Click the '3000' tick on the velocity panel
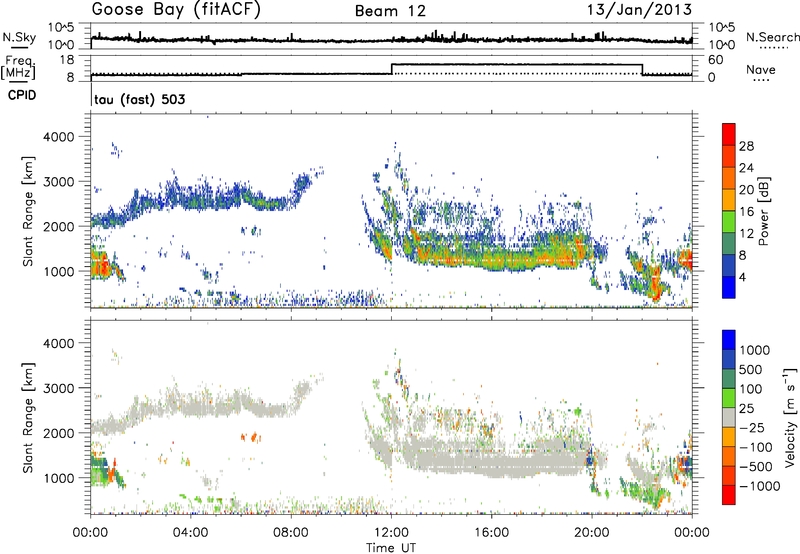Image resolution: width=800 pixels, height=554 pixels. tap(59, 388)
